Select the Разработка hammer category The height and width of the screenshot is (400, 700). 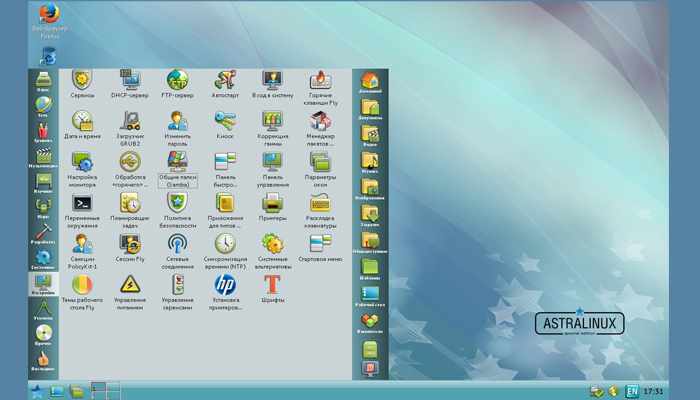point(43,234)
